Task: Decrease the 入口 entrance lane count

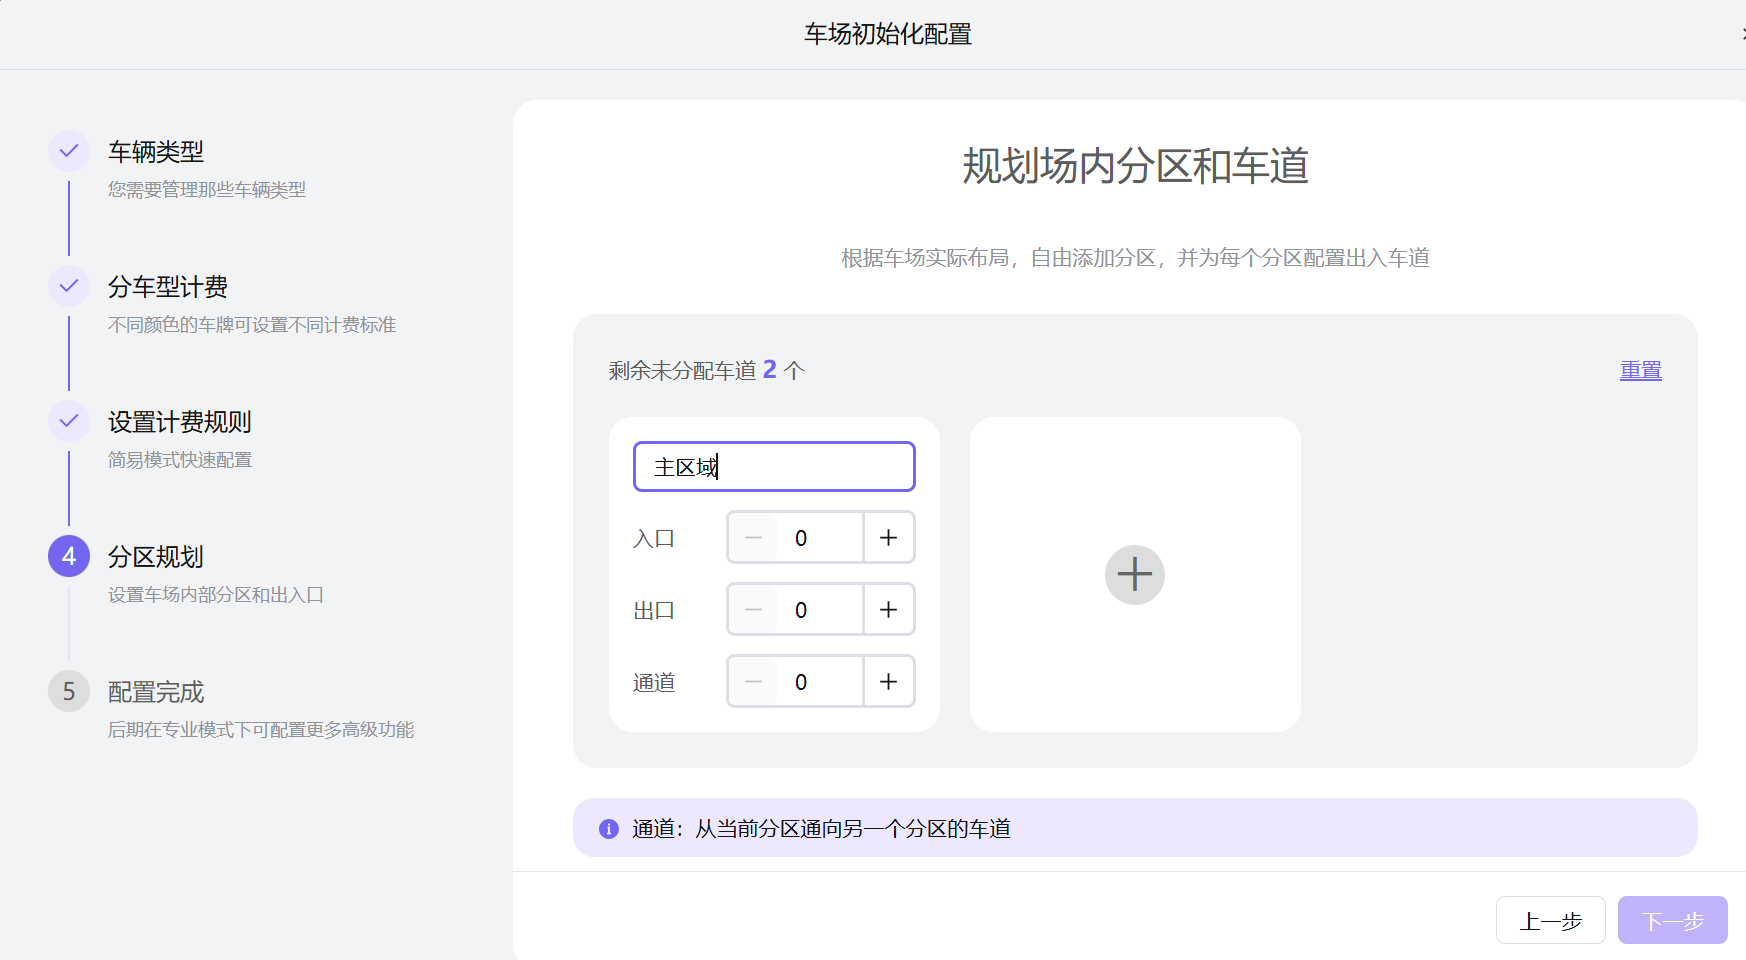Action: coord(754,537)
